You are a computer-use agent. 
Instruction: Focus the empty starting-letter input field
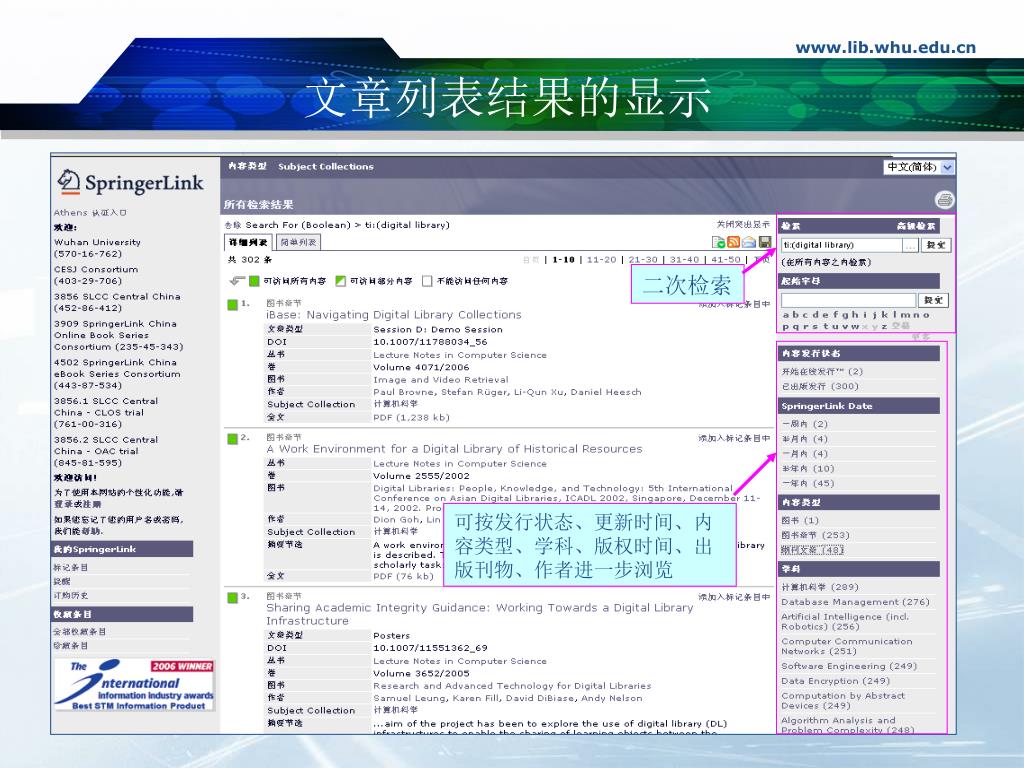848,300
